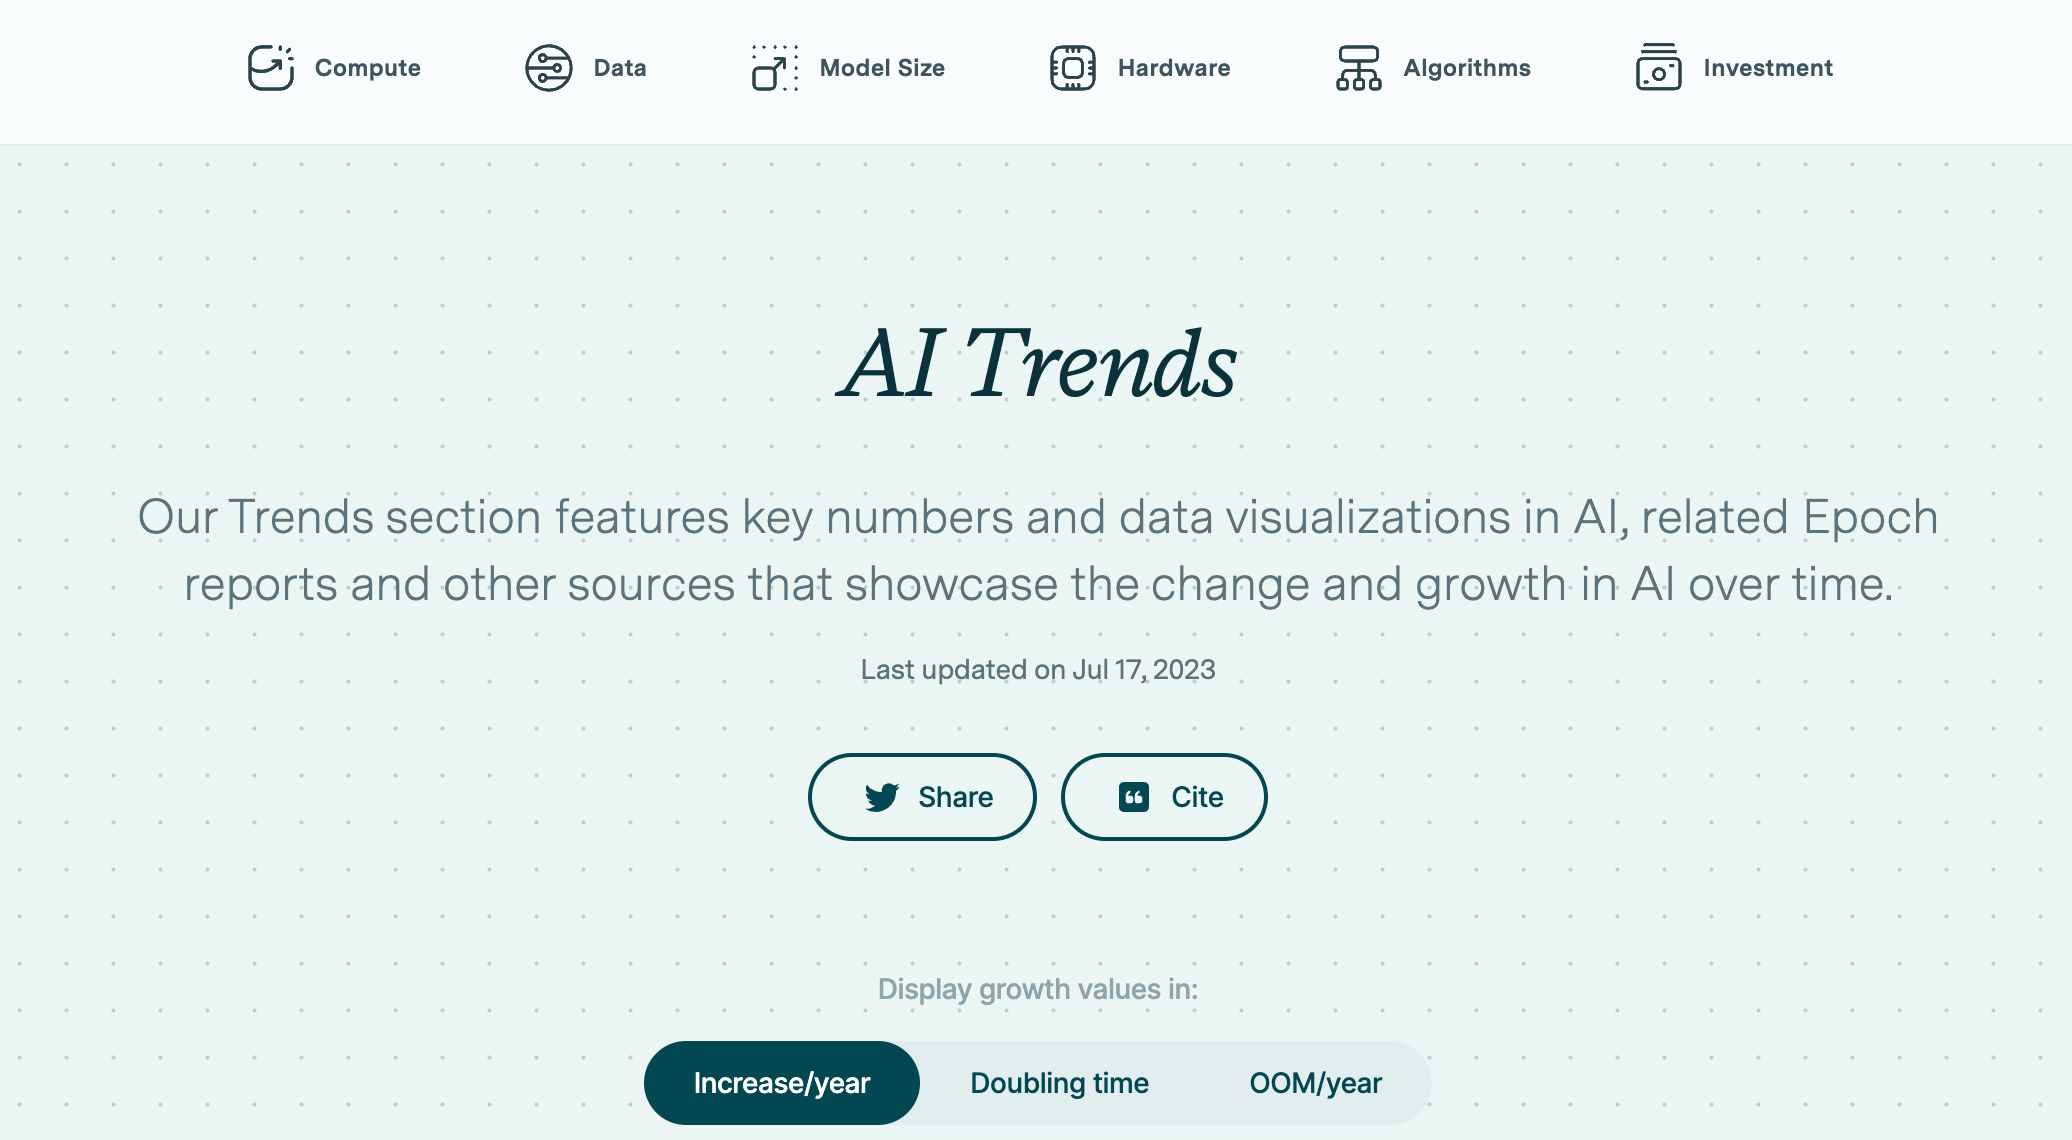This screenshot has width=2072, height=1140.
Task: Switch to OOM/year growth view
Action: tap(1314, 1081)
